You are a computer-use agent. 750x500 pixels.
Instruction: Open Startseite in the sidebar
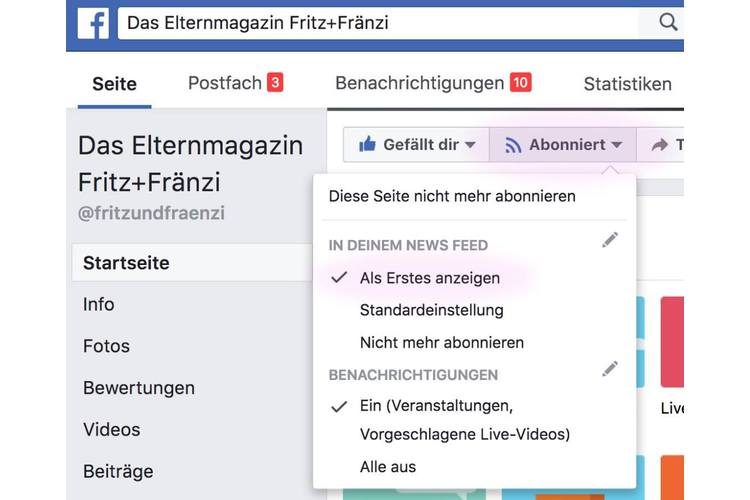coord(192,263)
